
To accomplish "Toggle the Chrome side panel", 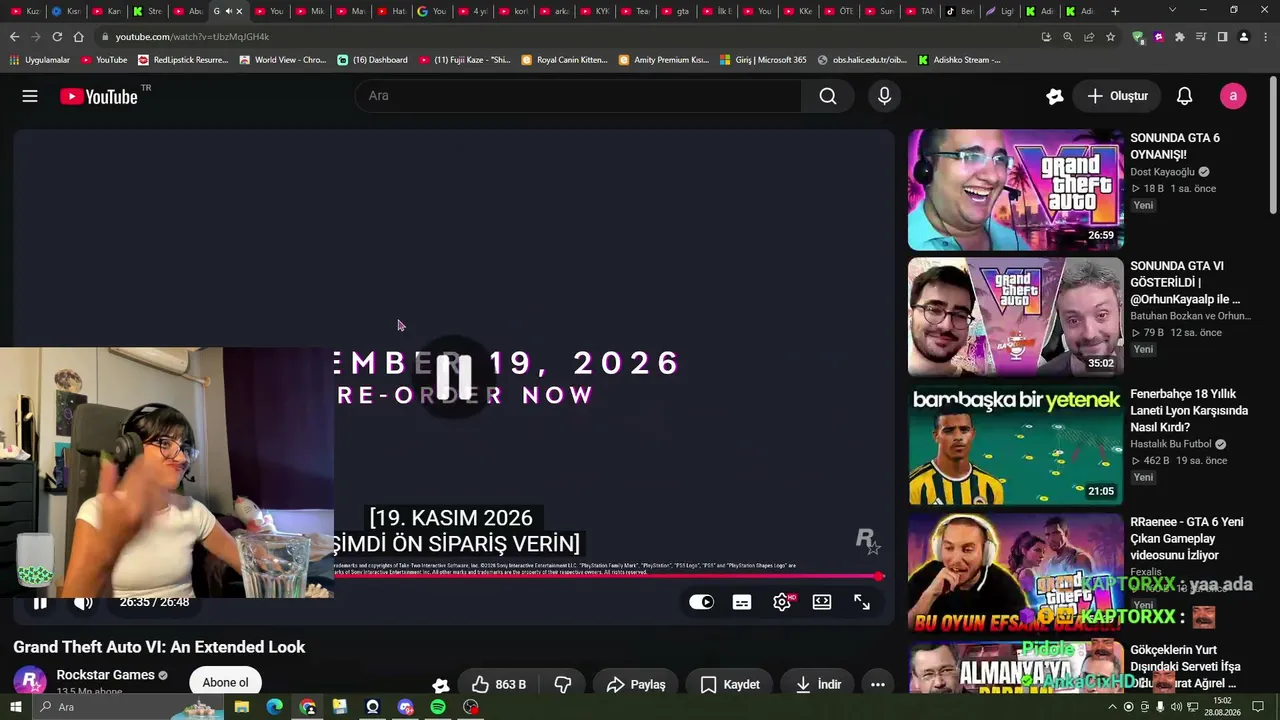I will (x=1222, y=37).
